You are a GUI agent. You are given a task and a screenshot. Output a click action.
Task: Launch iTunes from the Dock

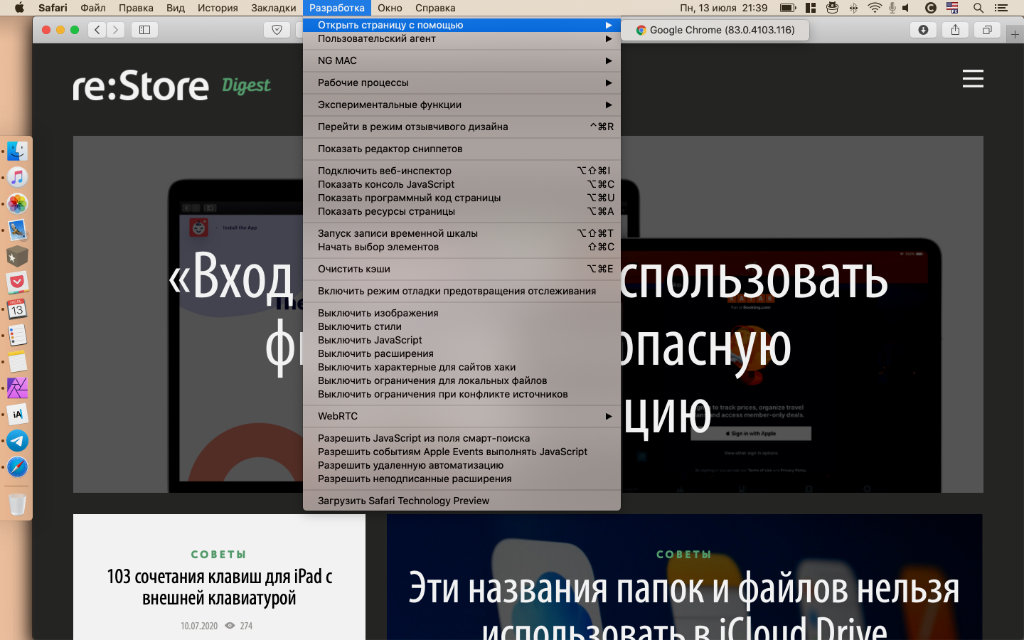coord(18,177)
